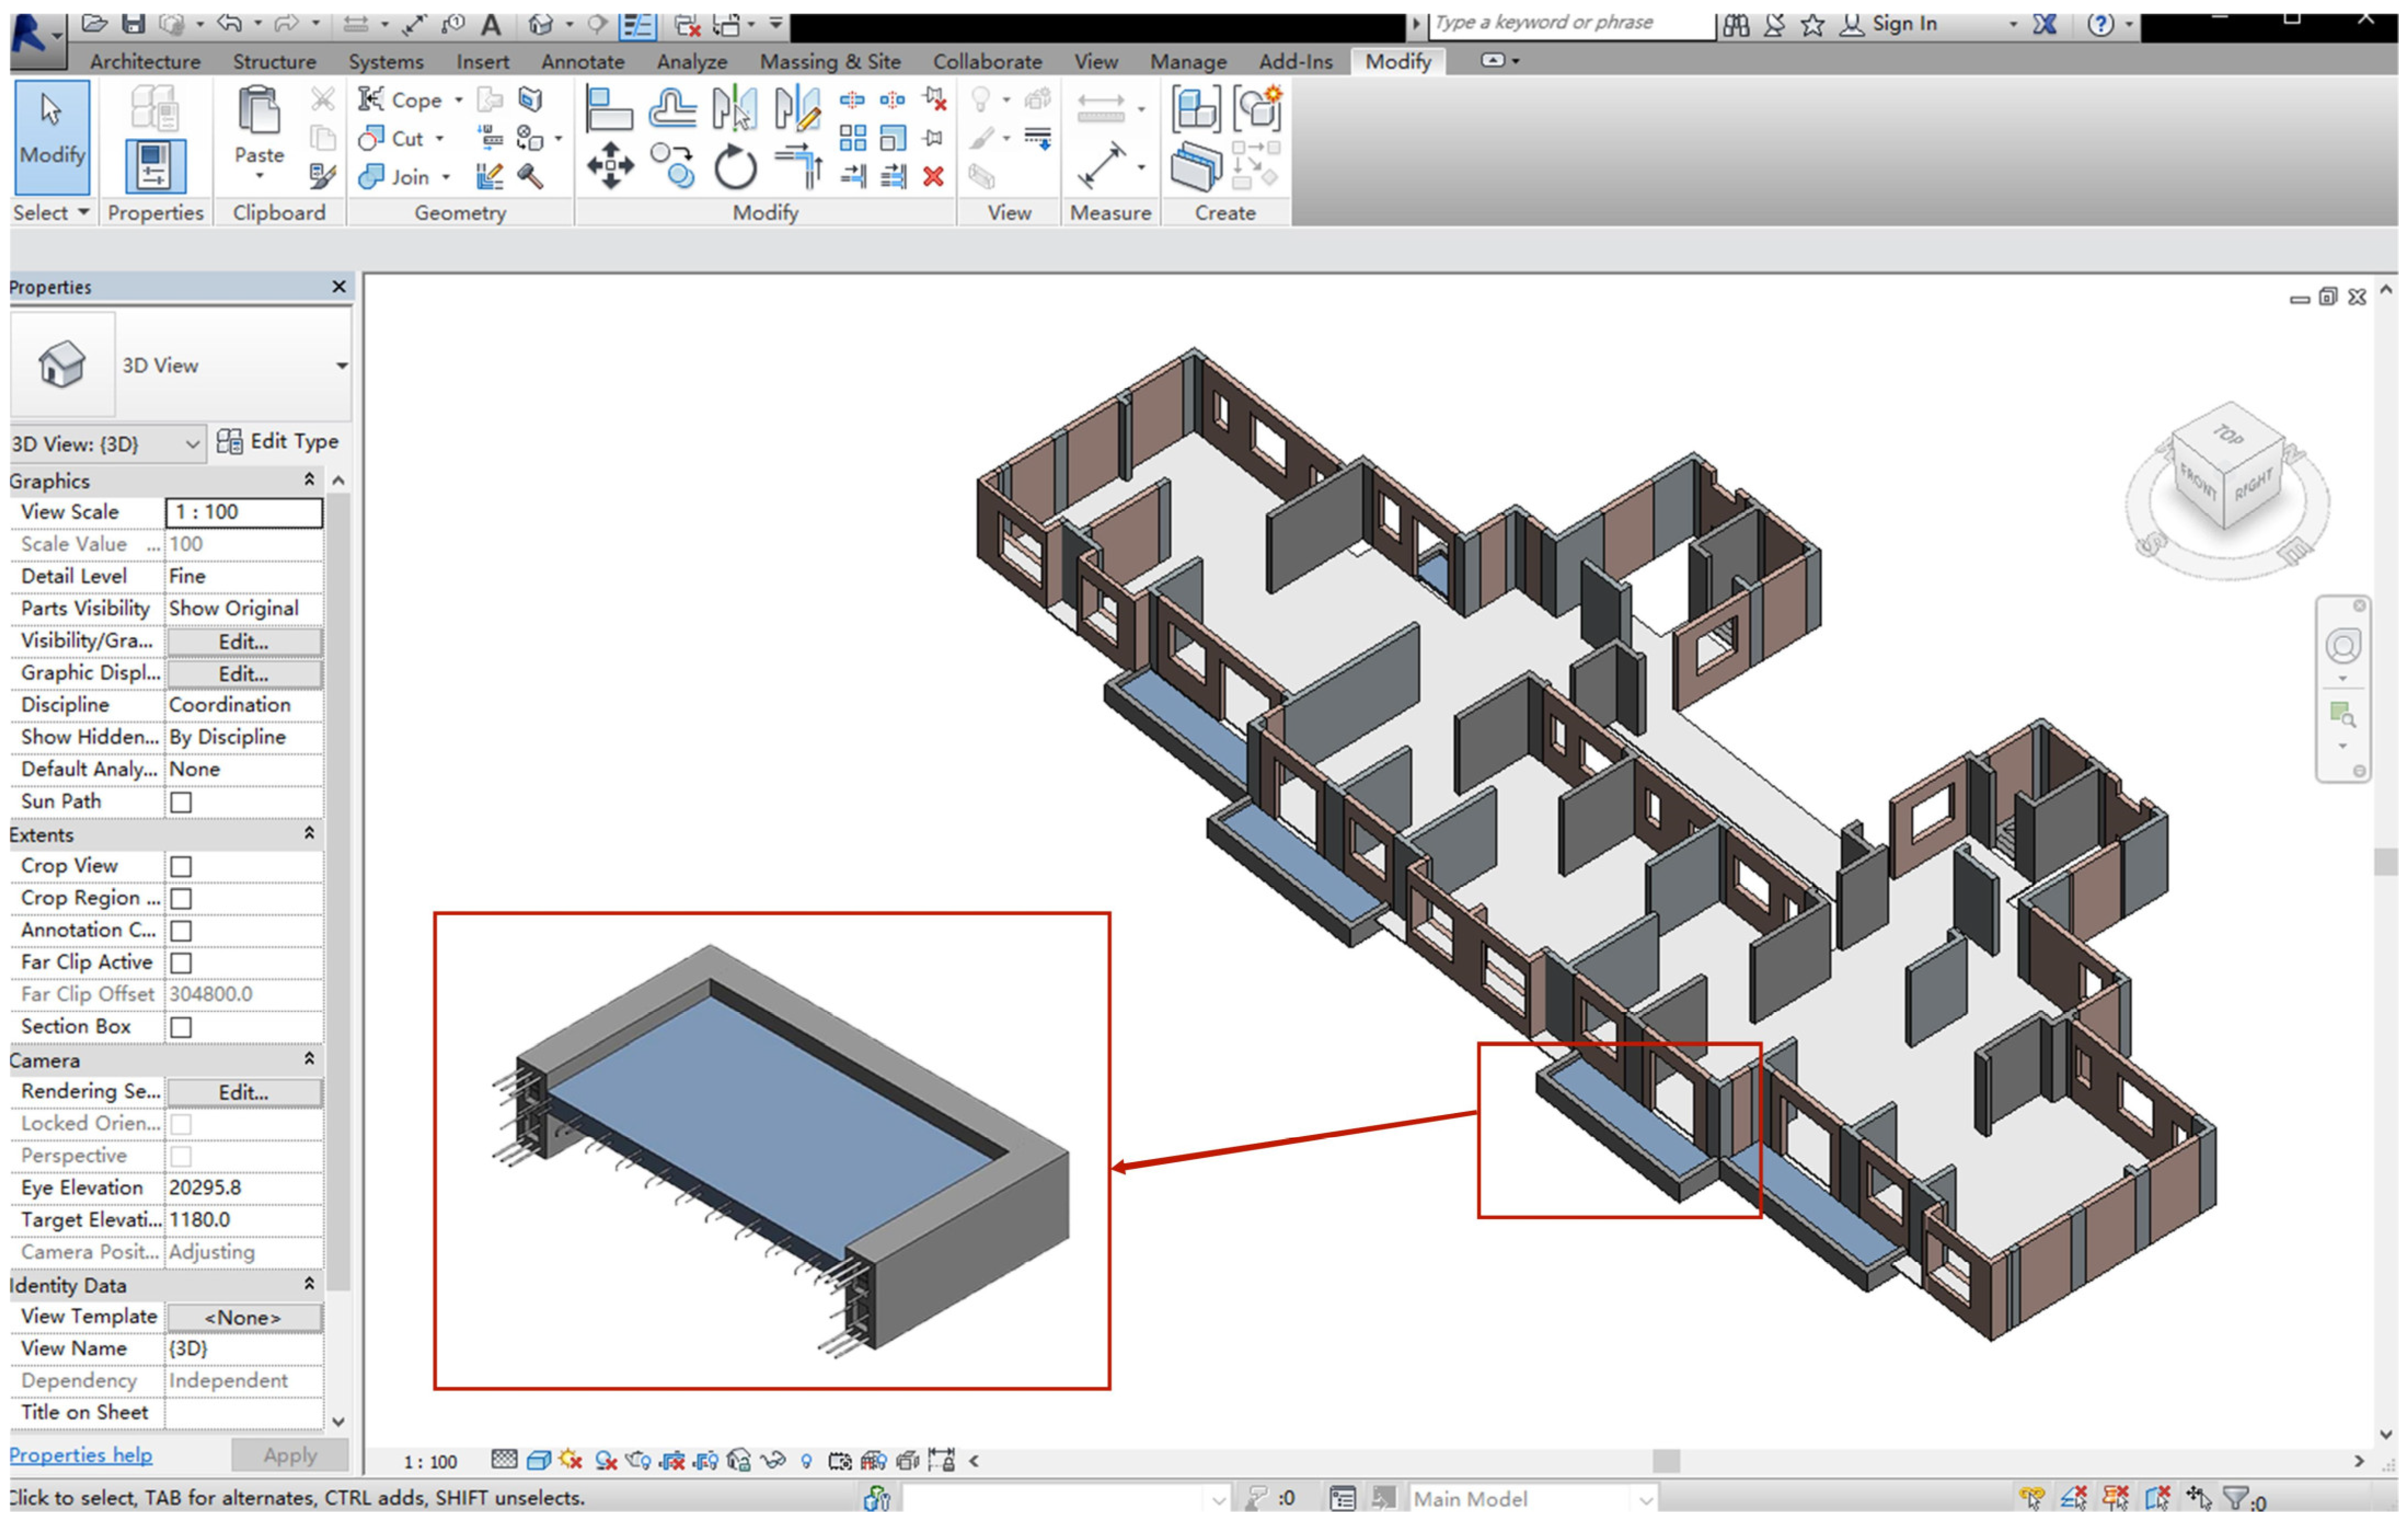2408x1522 pixels.
Task: Collapse the Extents properties group
Action: tap(309, 834)
